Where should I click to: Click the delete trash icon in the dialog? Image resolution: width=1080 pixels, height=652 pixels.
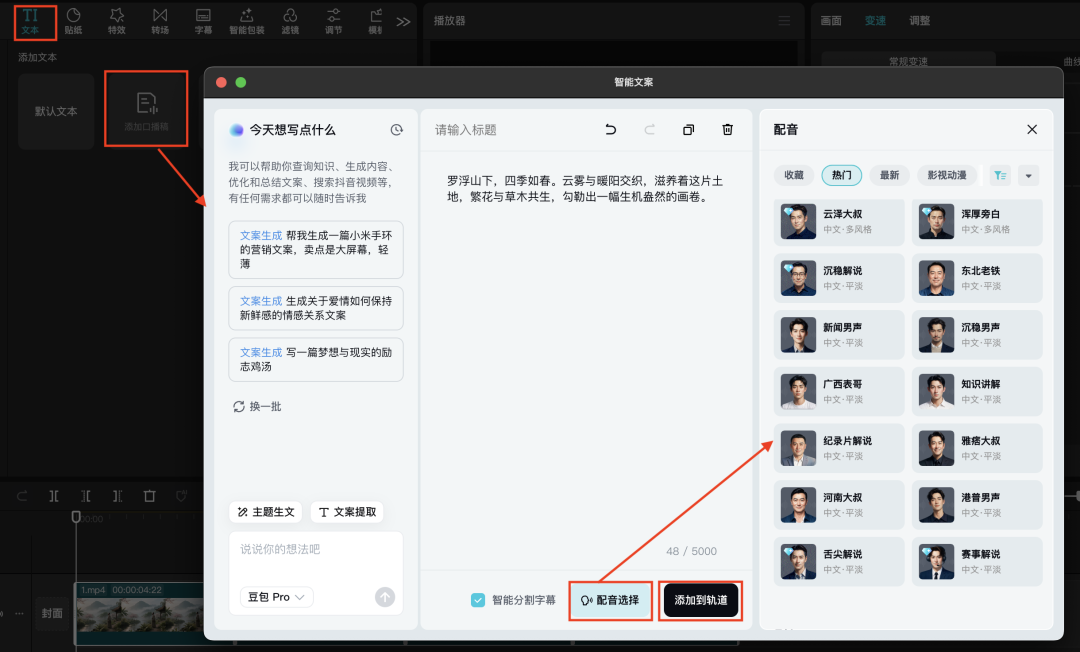727,129
